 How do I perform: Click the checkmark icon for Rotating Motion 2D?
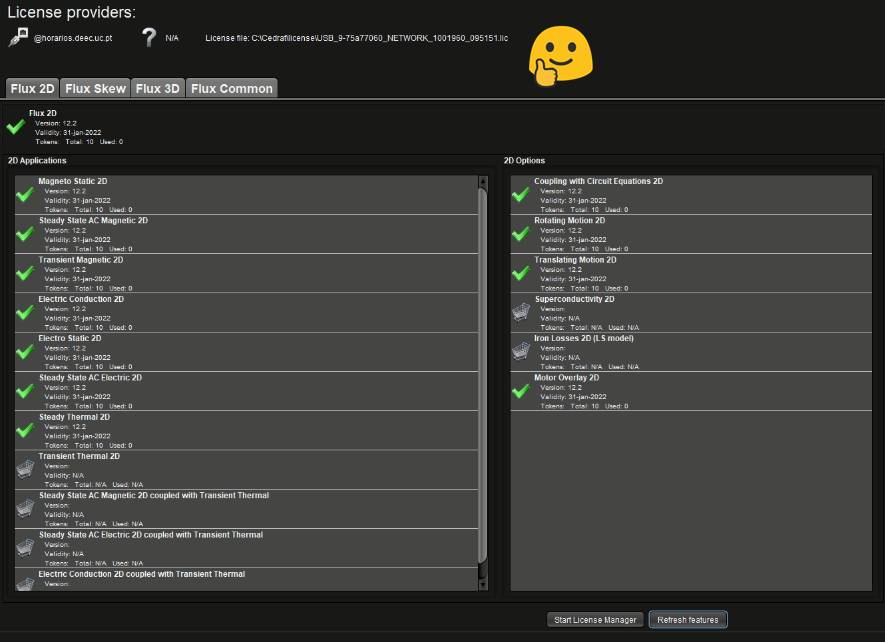[x=520, y=234]
